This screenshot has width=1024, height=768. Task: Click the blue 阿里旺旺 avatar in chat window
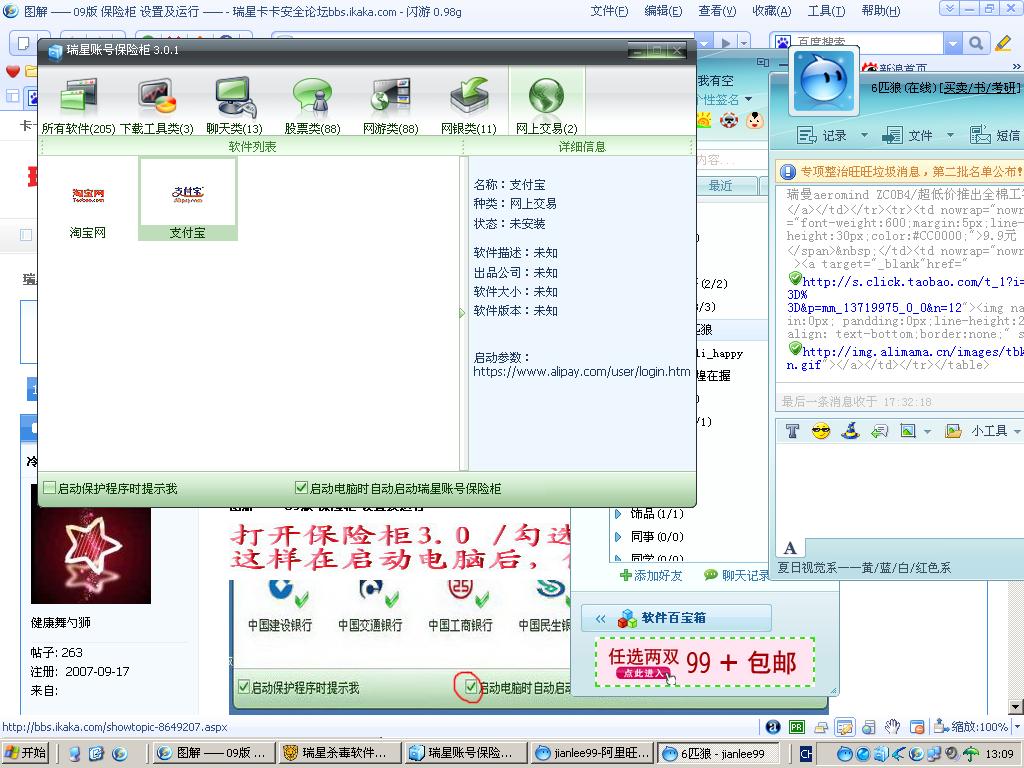(x=825, y=81)
